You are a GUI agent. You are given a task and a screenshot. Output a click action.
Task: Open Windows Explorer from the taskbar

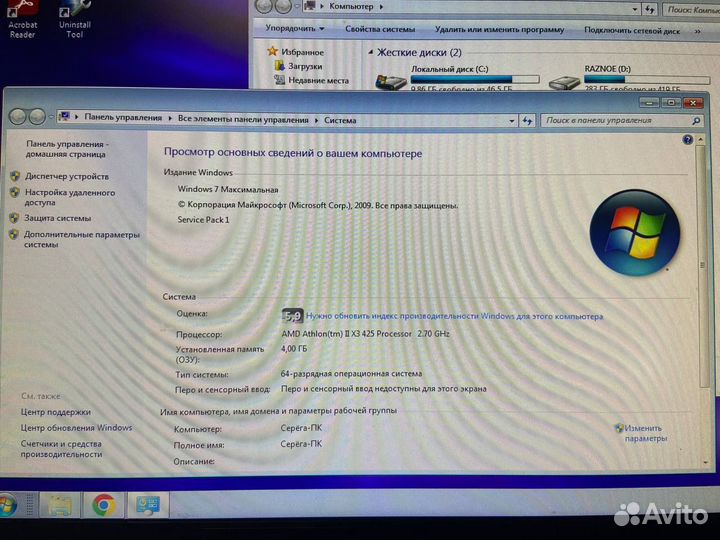[60, 505]
